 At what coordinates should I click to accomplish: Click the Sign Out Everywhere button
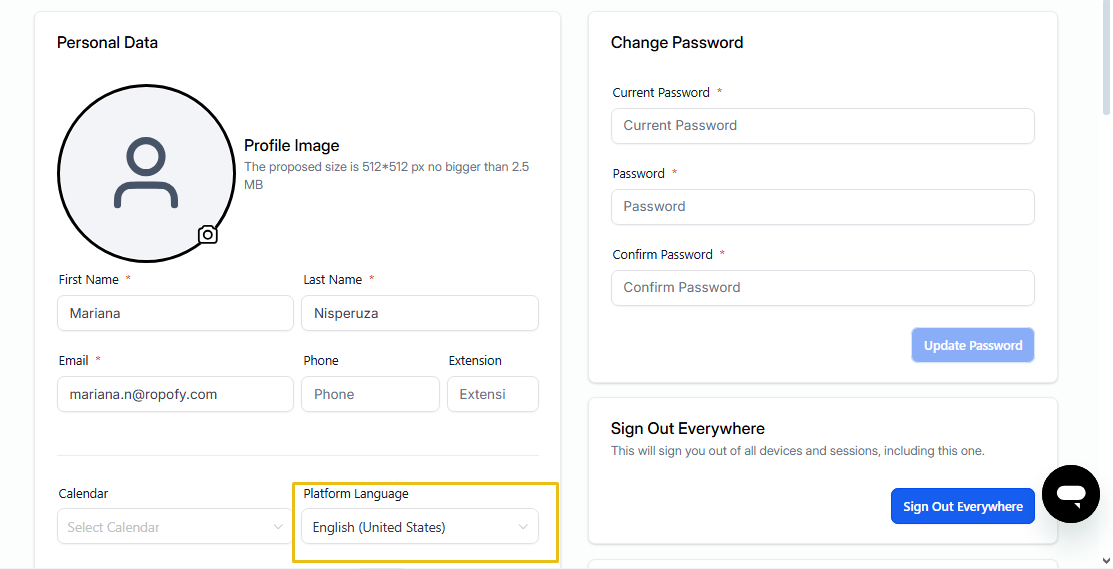[963, 507]
